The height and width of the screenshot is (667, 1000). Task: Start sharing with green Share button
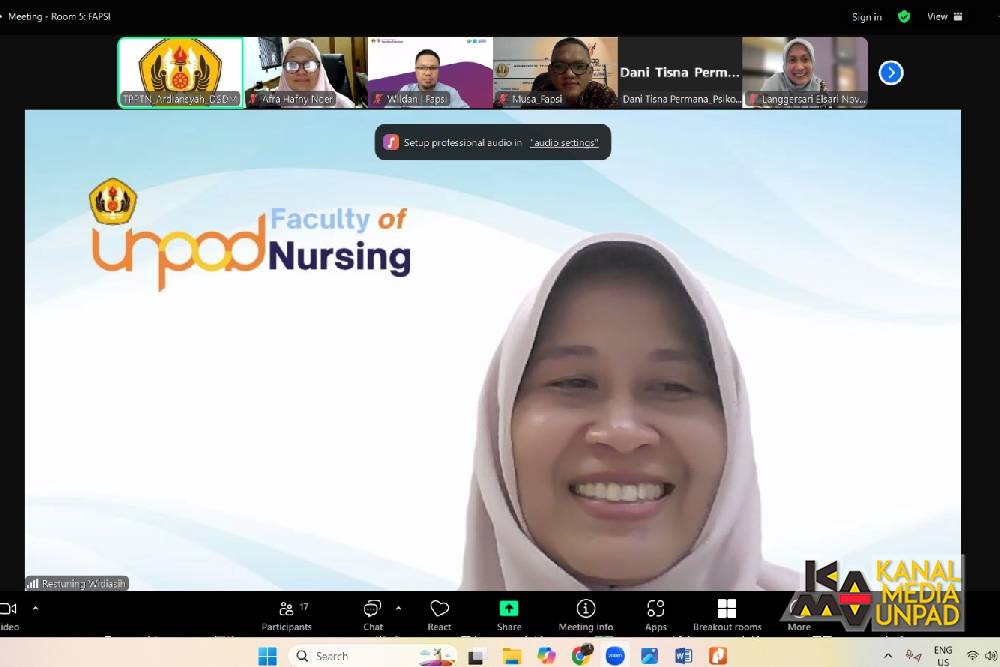(509, 612)
